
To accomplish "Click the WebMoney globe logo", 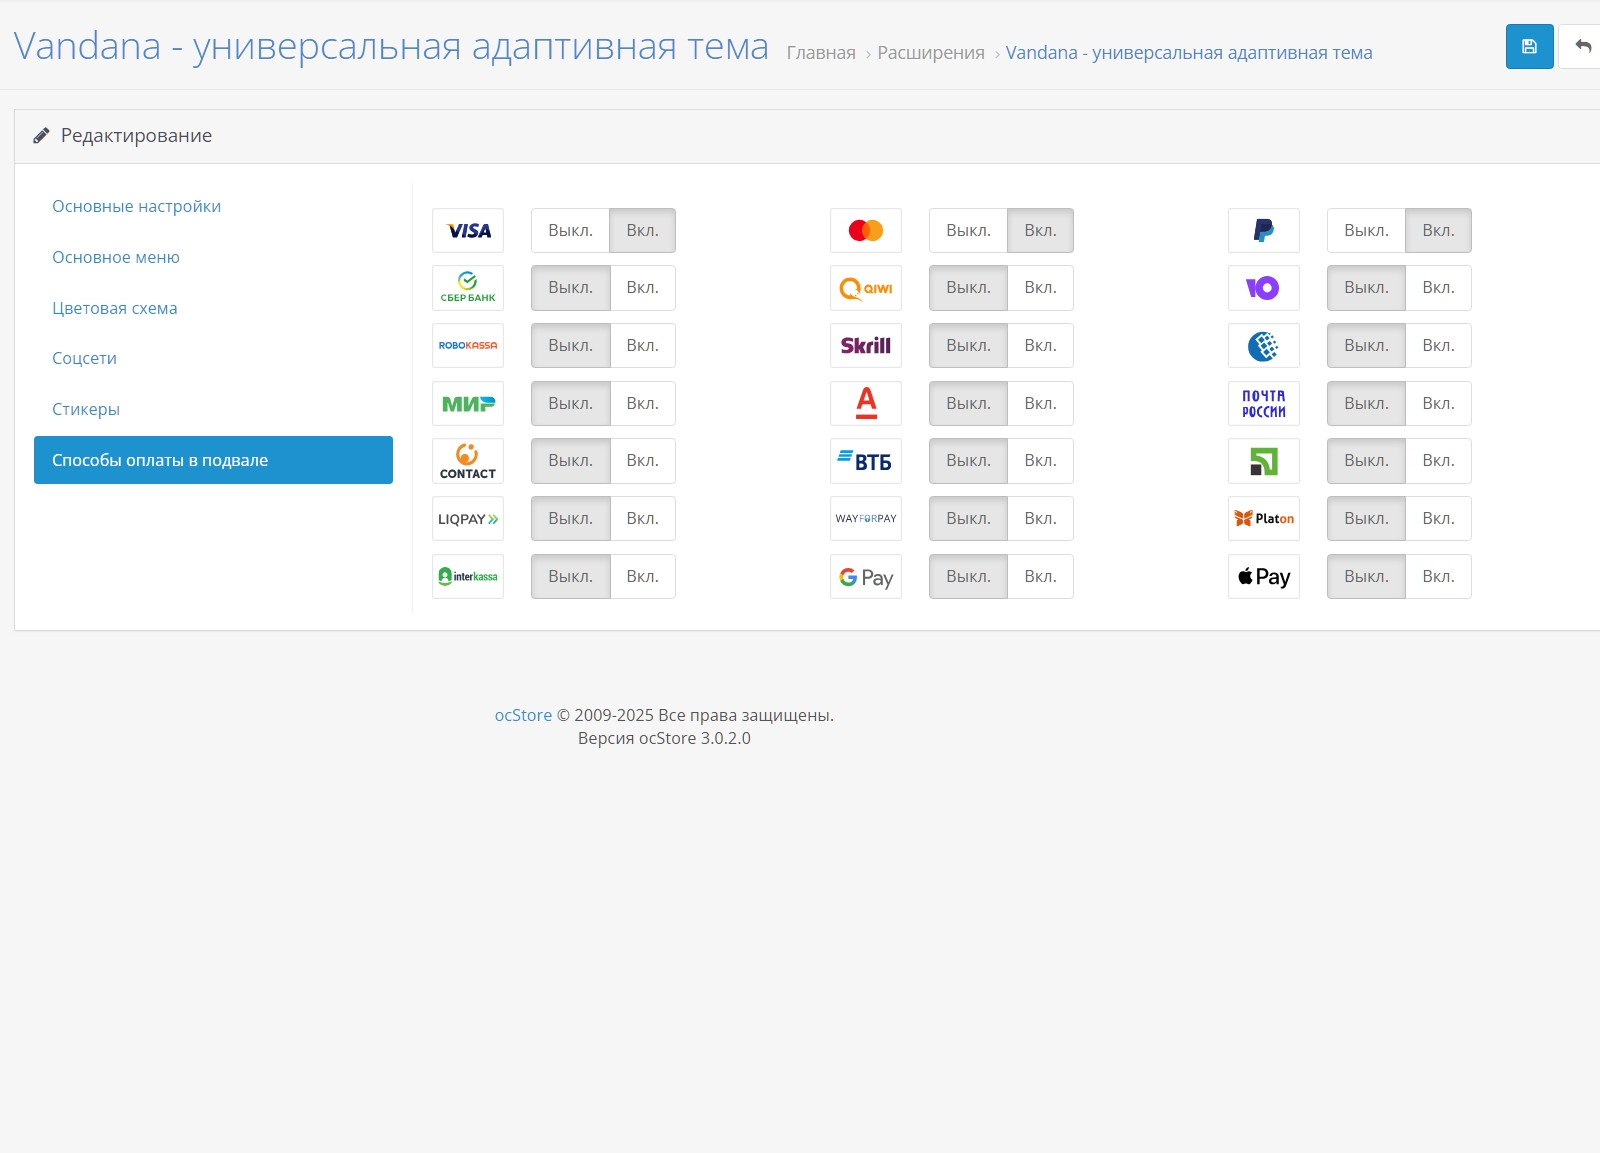I will pos(1264,346).
